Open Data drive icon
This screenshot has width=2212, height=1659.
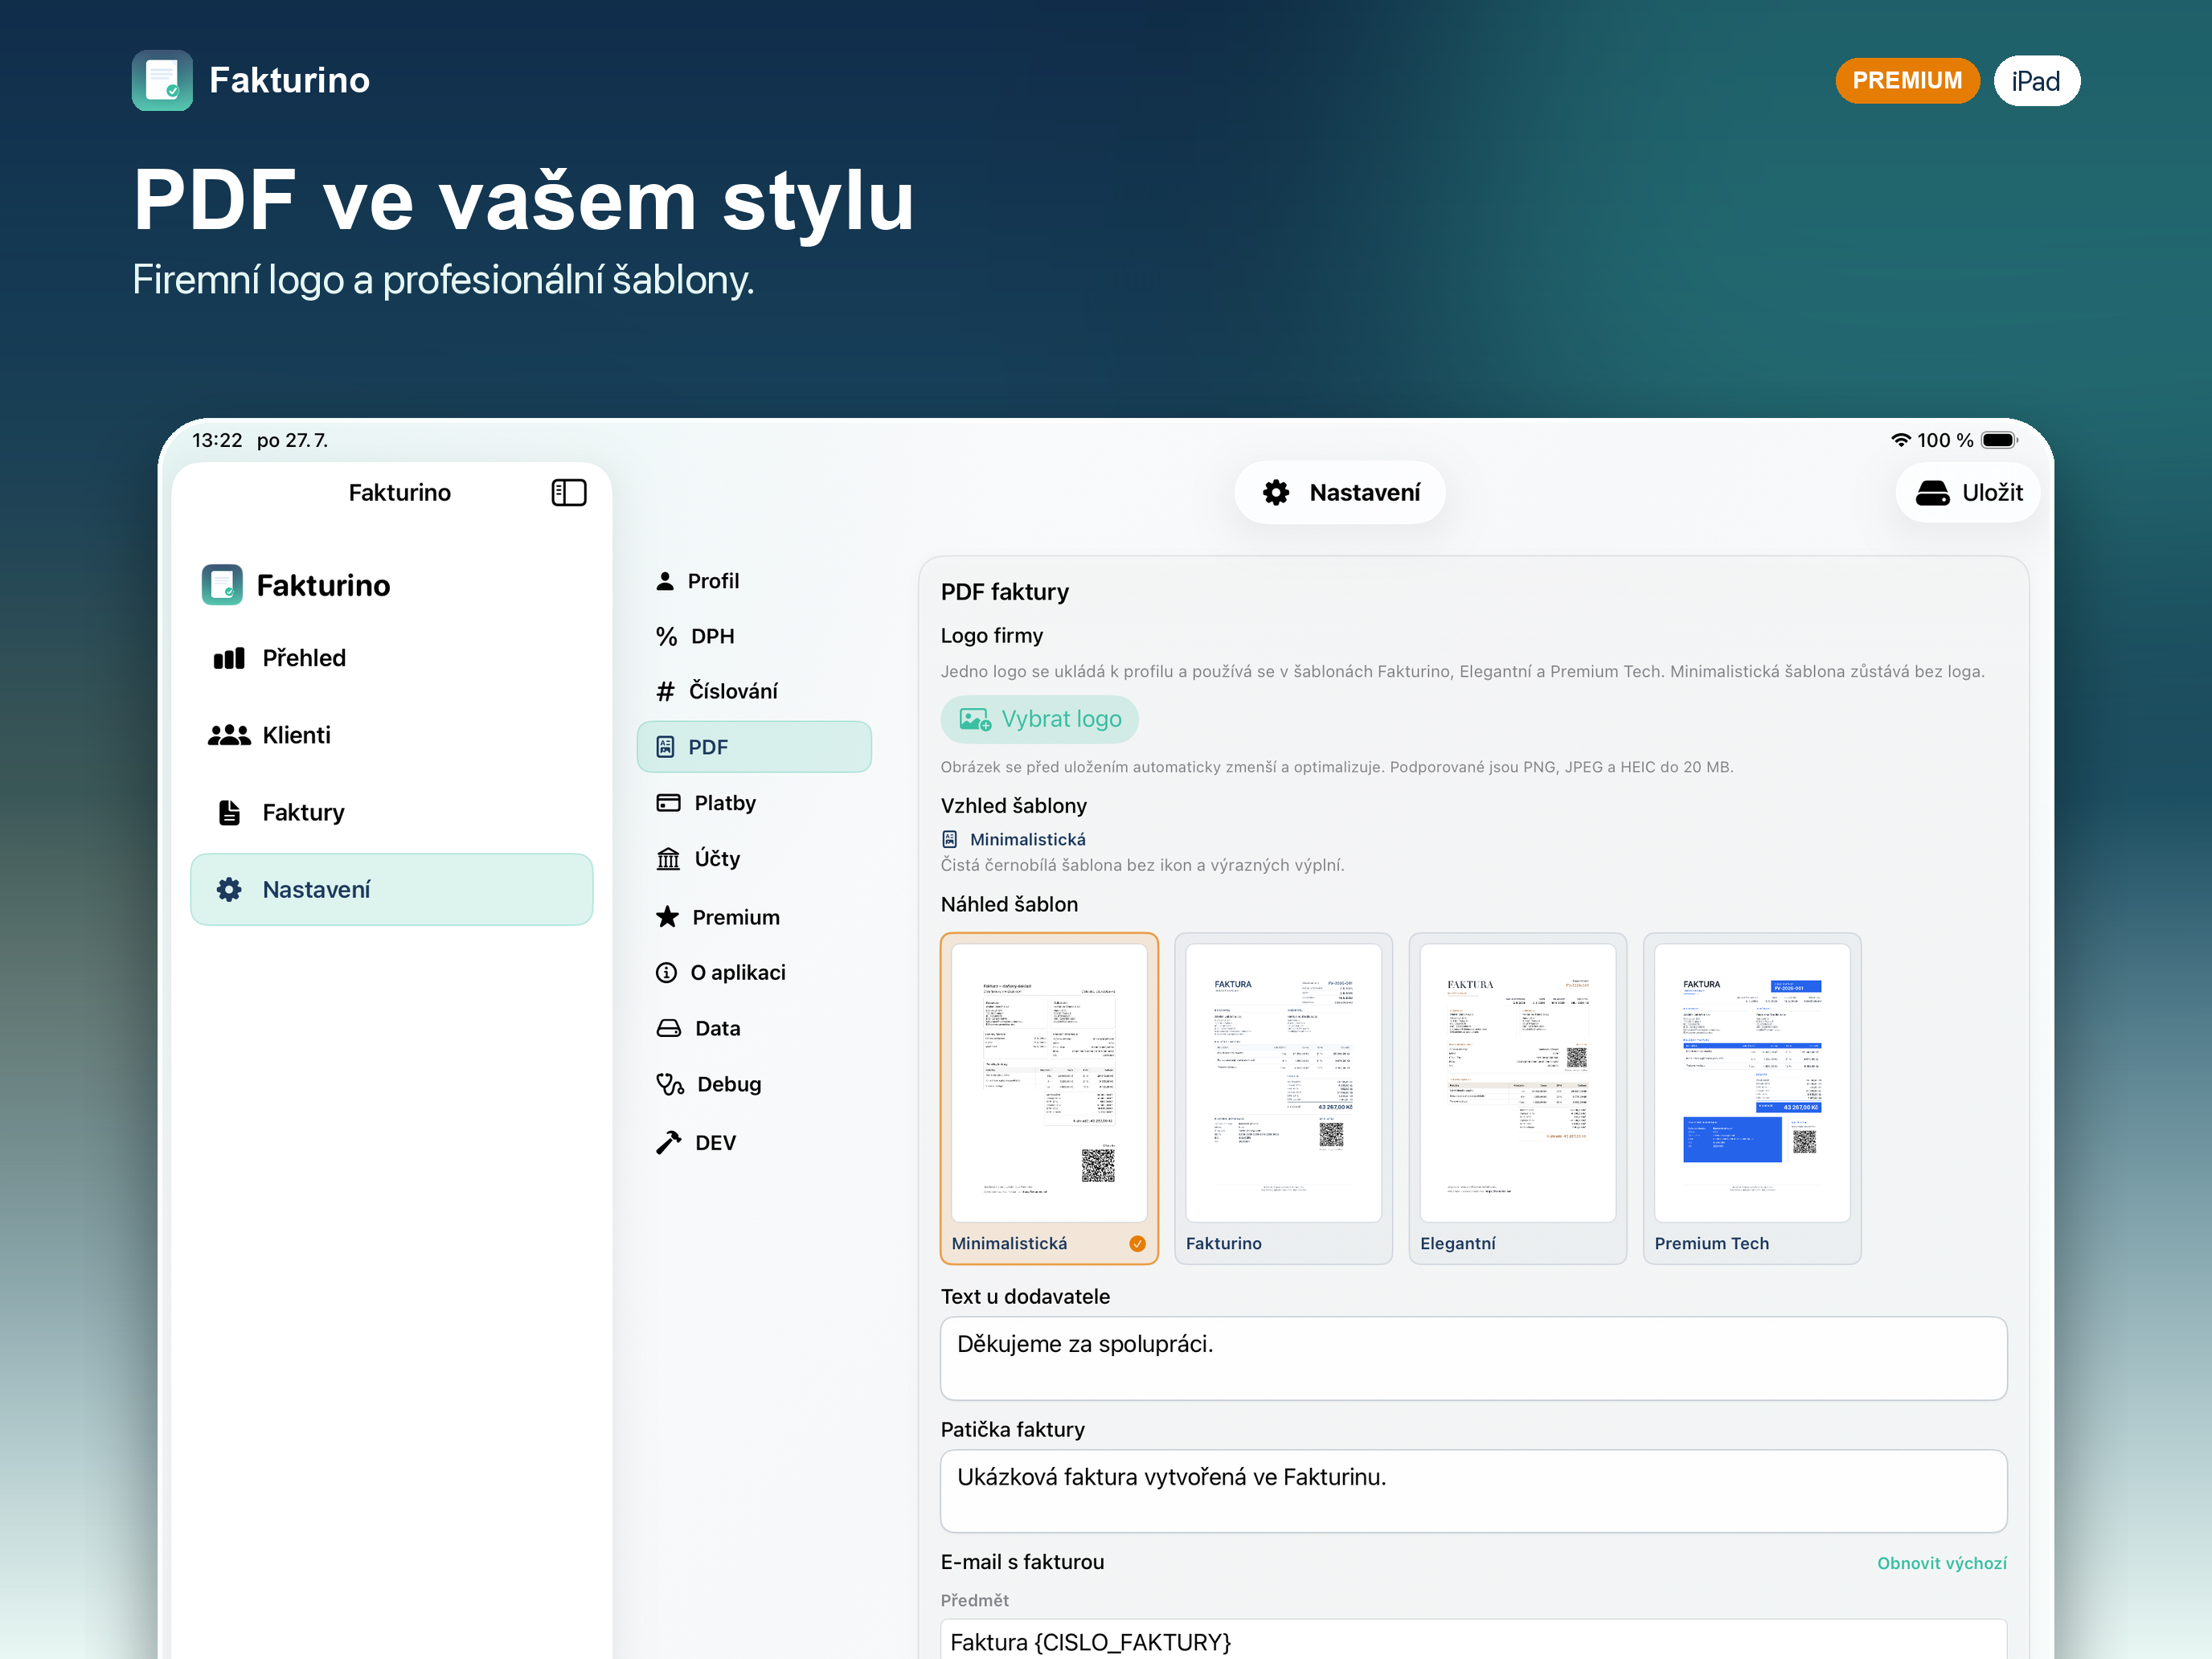coord(668,1028)
